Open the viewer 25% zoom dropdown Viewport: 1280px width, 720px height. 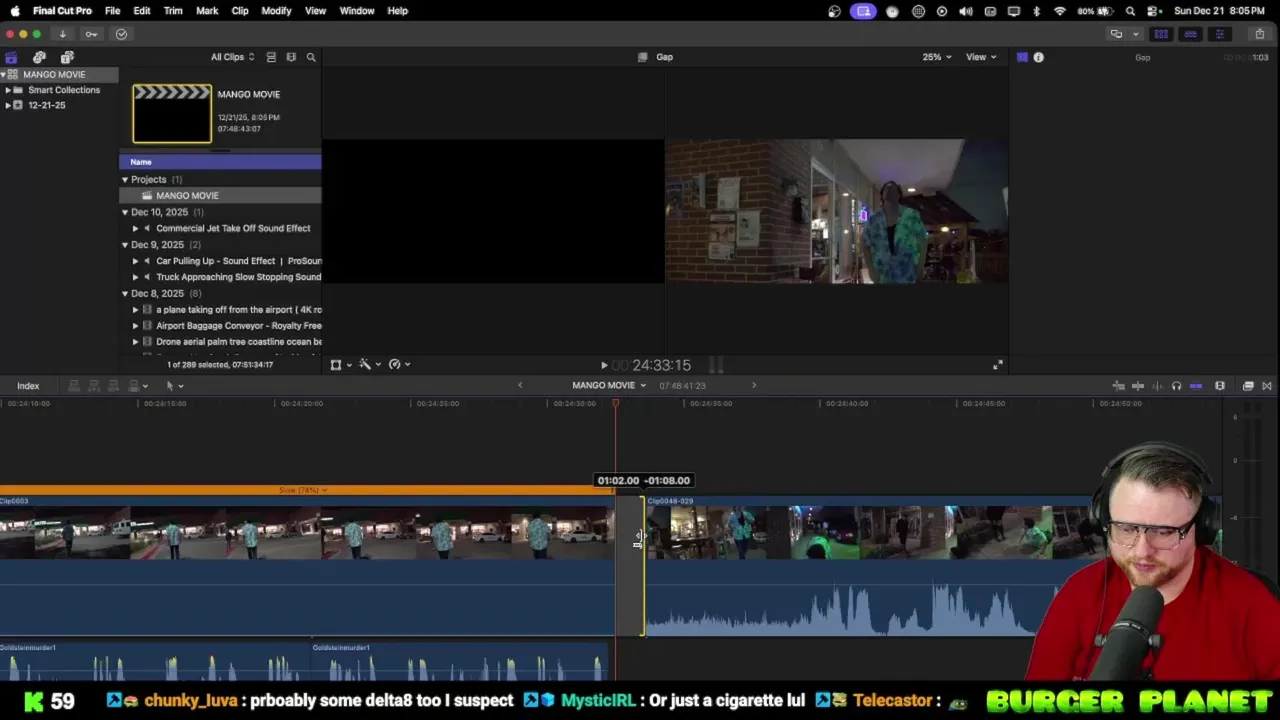point(937,57)
